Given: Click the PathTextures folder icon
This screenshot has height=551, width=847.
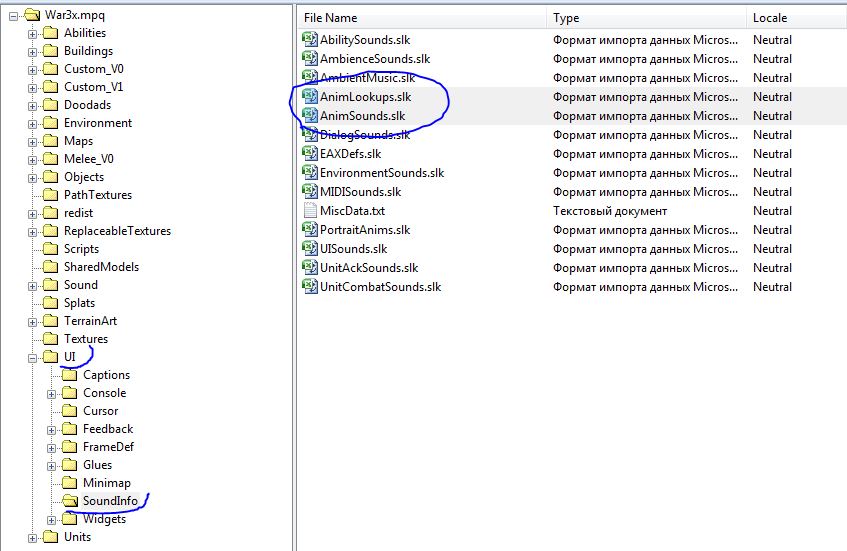Looking at the screenshot, I should [x=50, y=194].
